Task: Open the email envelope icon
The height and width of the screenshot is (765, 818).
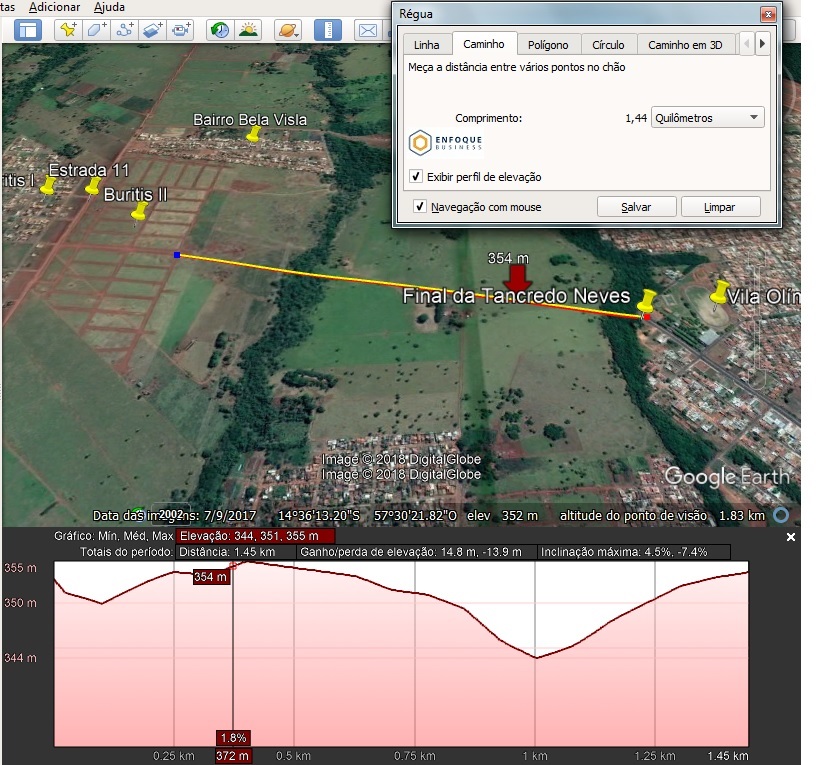Action: (368, 30)
